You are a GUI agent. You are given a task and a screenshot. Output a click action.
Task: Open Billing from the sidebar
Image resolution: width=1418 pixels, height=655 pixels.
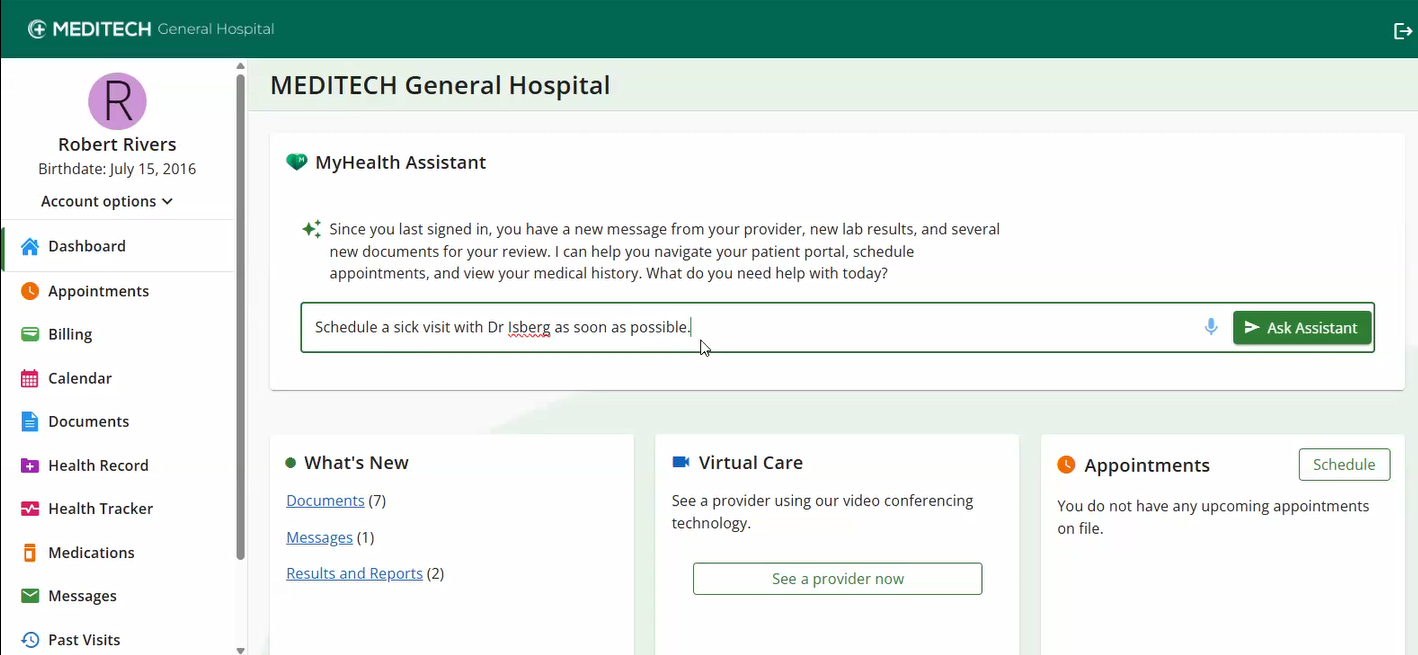[x=118, y=334]
